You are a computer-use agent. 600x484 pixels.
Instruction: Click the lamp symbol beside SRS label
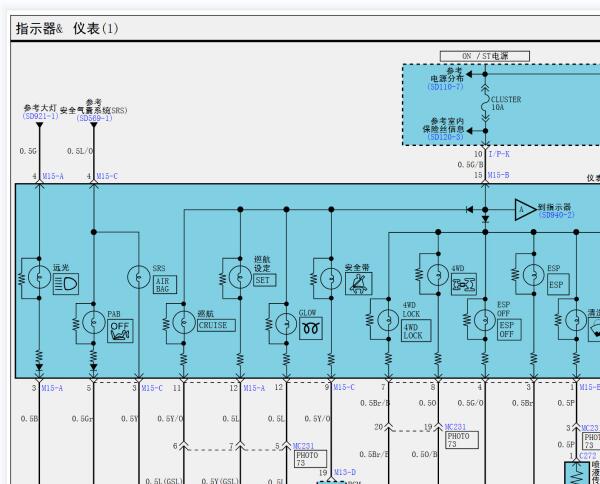(139, 277)
